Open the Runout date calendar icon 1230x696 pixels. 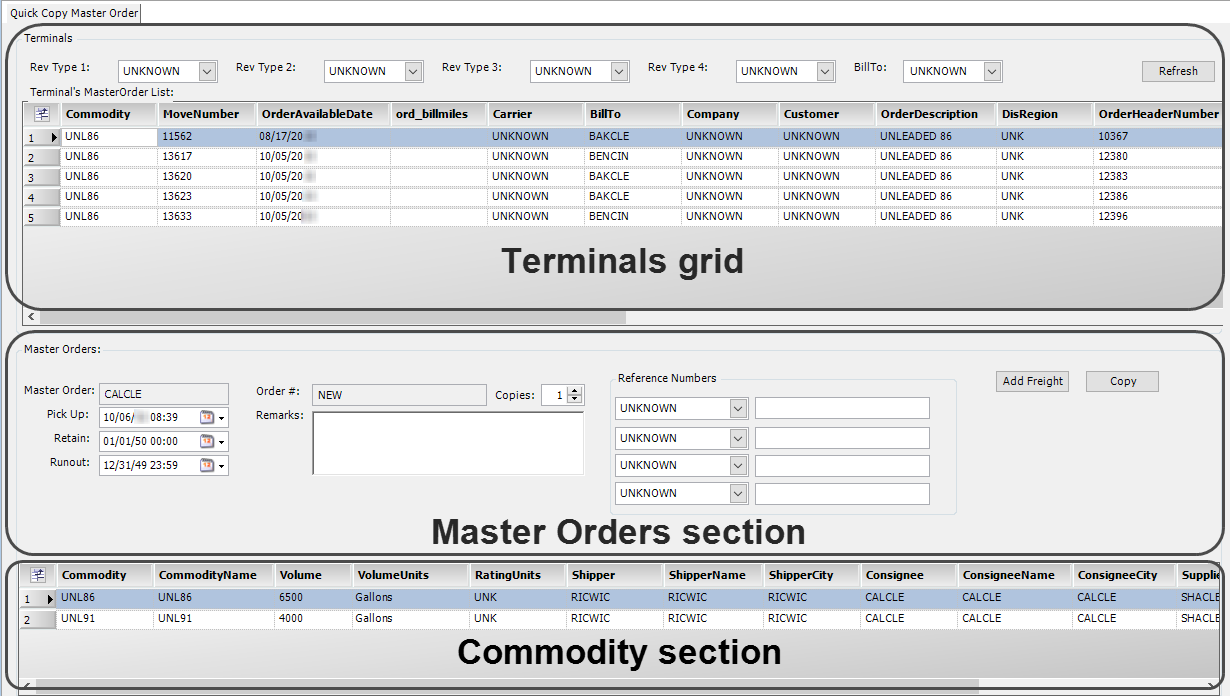tap(207, 465)
